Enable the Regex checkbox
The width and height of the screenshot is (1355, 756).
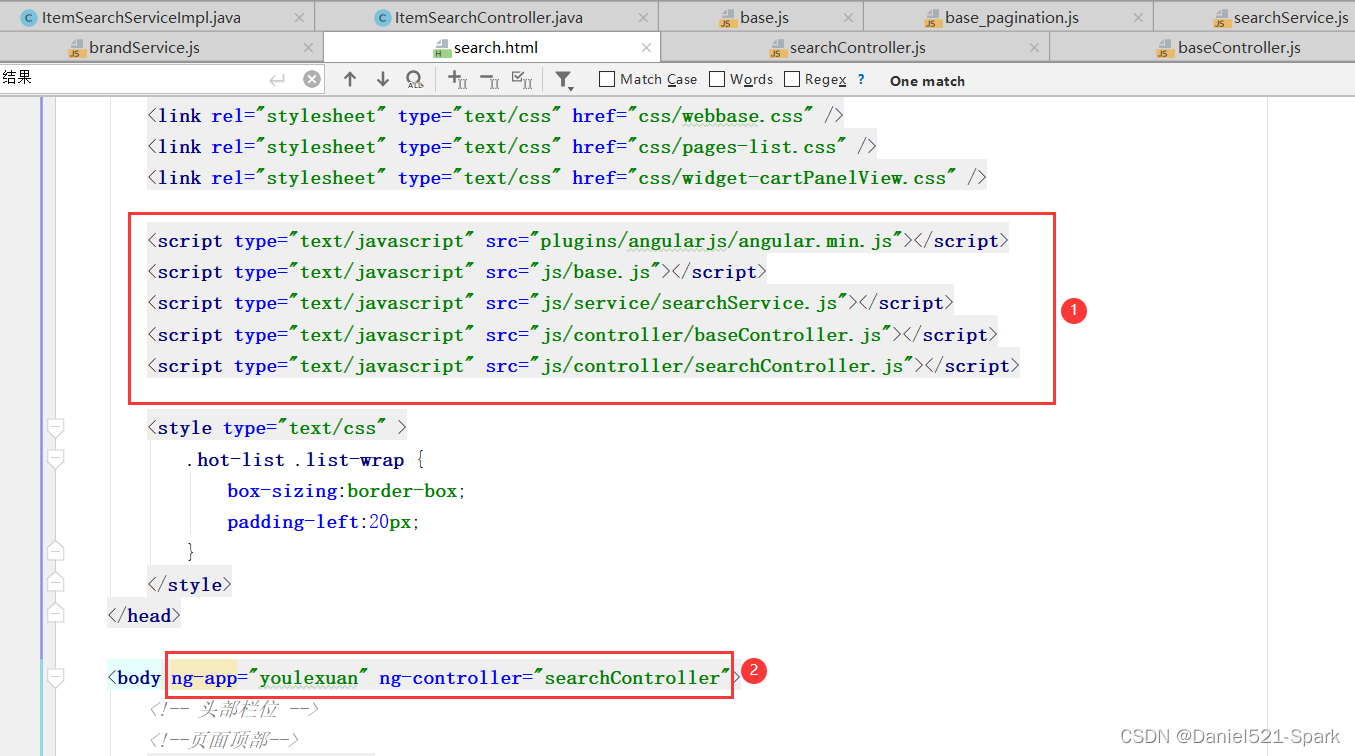click(x=792, y=79)
